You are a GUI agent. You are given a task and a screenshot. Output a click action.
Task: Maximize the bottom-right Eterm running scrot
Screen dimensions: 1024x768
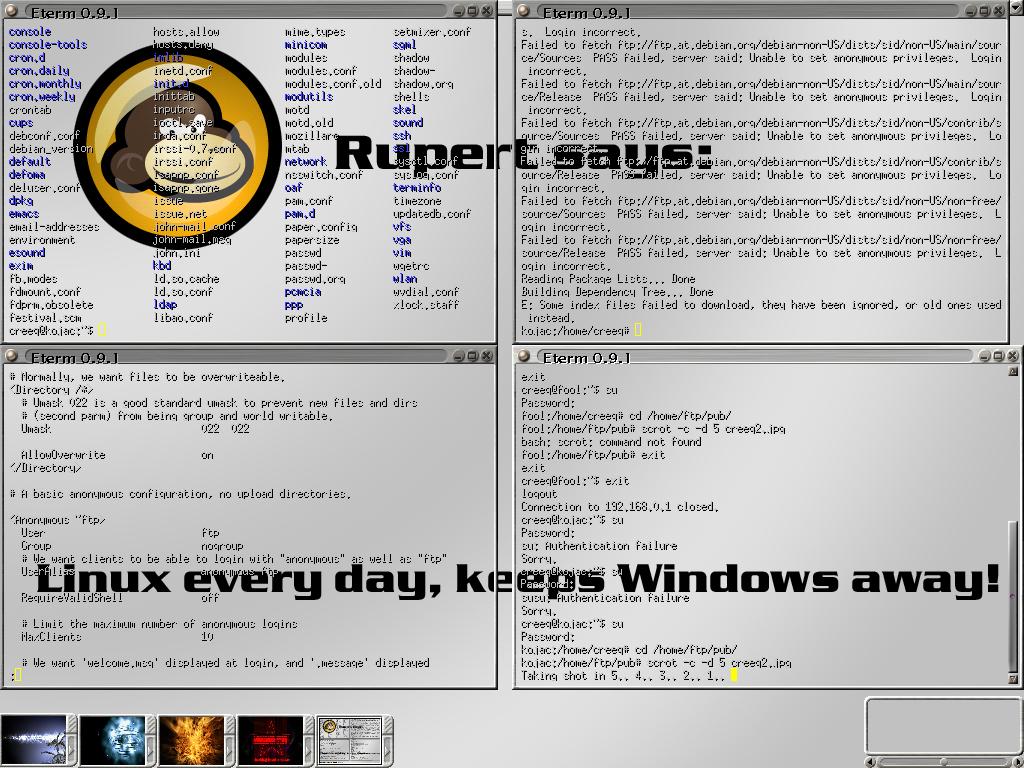[999, 356]
